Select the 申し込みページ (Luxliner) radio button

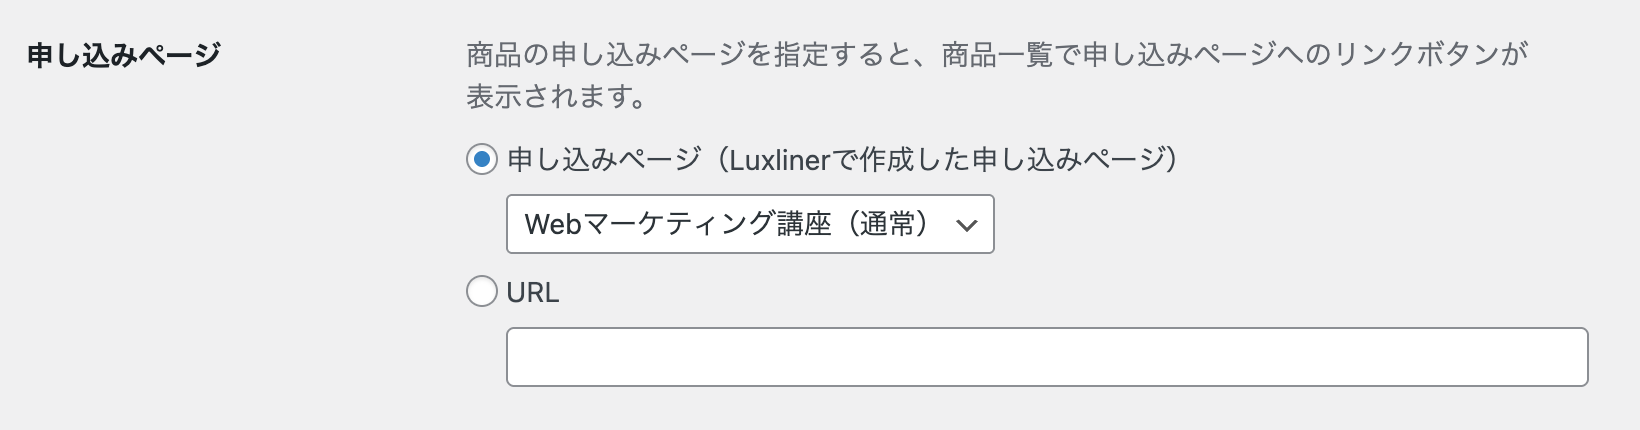click(x=482, y=159)
